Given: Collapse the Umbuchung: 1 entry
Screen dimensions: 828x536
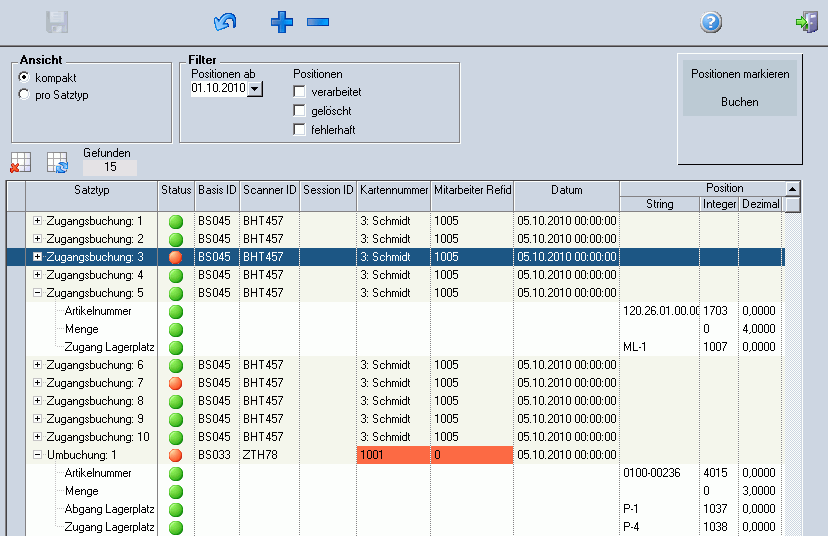Looking at the screenshot, I should 38,455.
